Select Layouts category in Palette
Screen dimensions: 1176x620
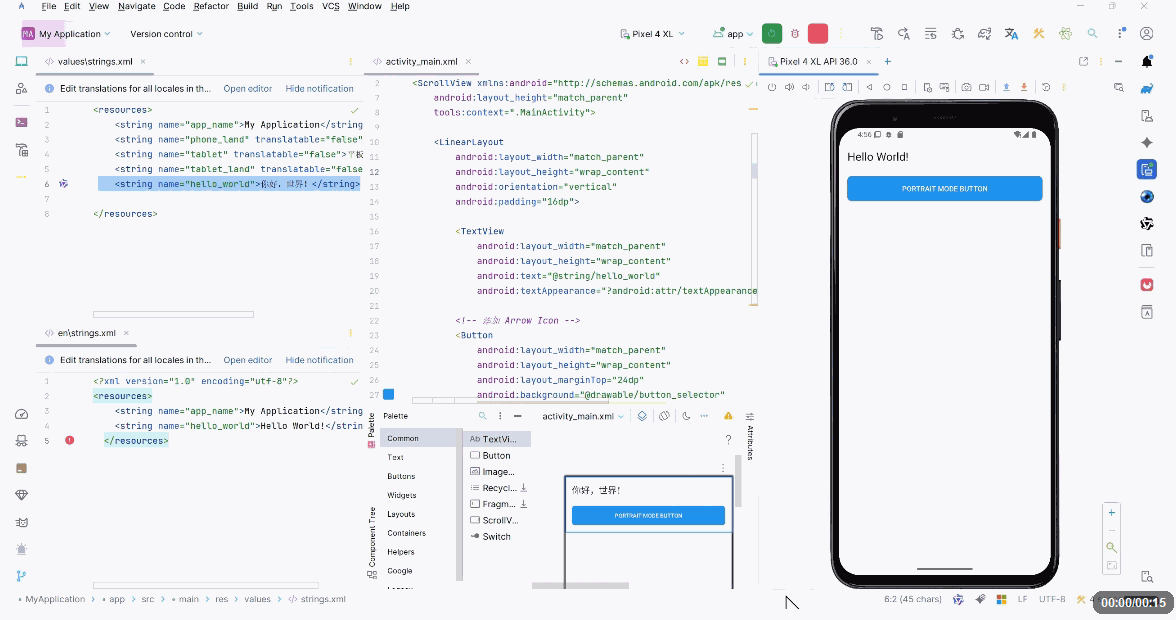pos(400,514)
